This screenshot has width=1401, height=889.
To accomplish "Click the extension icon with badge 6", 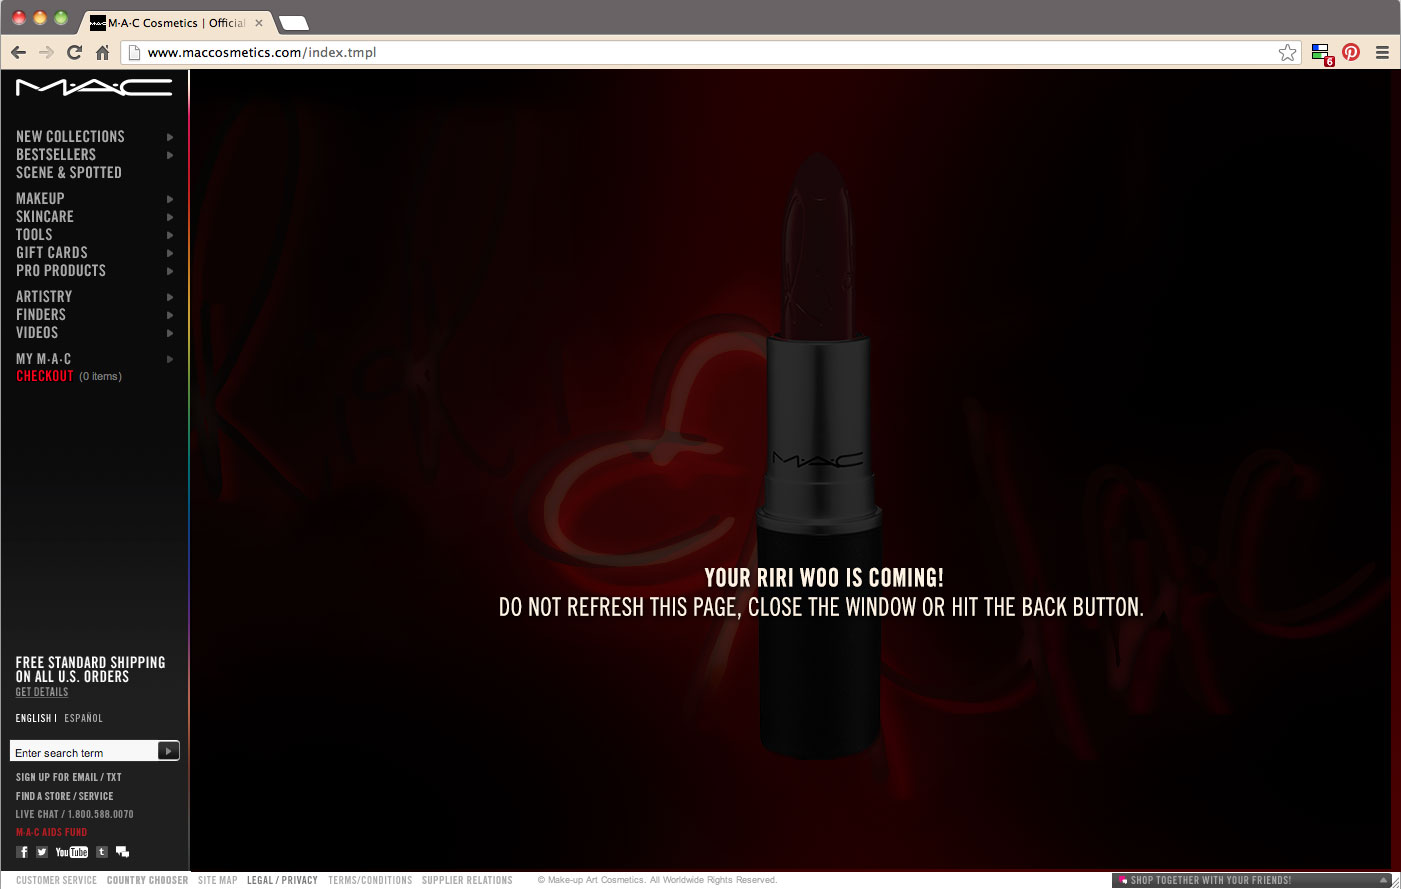I will pyautogui.click(x=1321, y=53).
